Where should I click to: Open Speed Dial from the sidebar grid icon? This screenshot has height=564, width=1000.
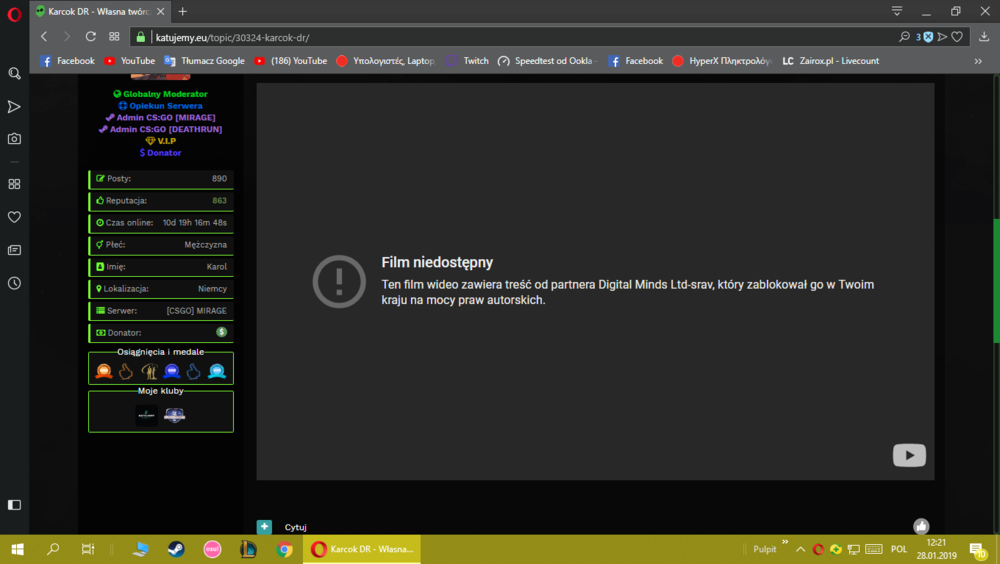14,184
